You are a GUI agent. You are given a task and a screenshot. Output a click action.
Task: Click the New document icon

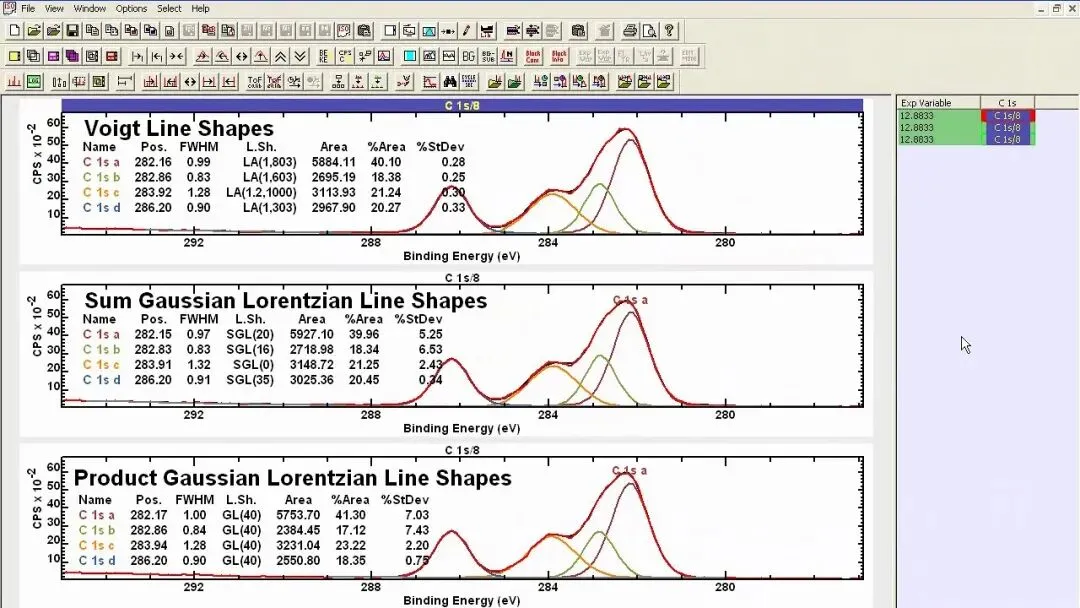[x=14, y=31]
